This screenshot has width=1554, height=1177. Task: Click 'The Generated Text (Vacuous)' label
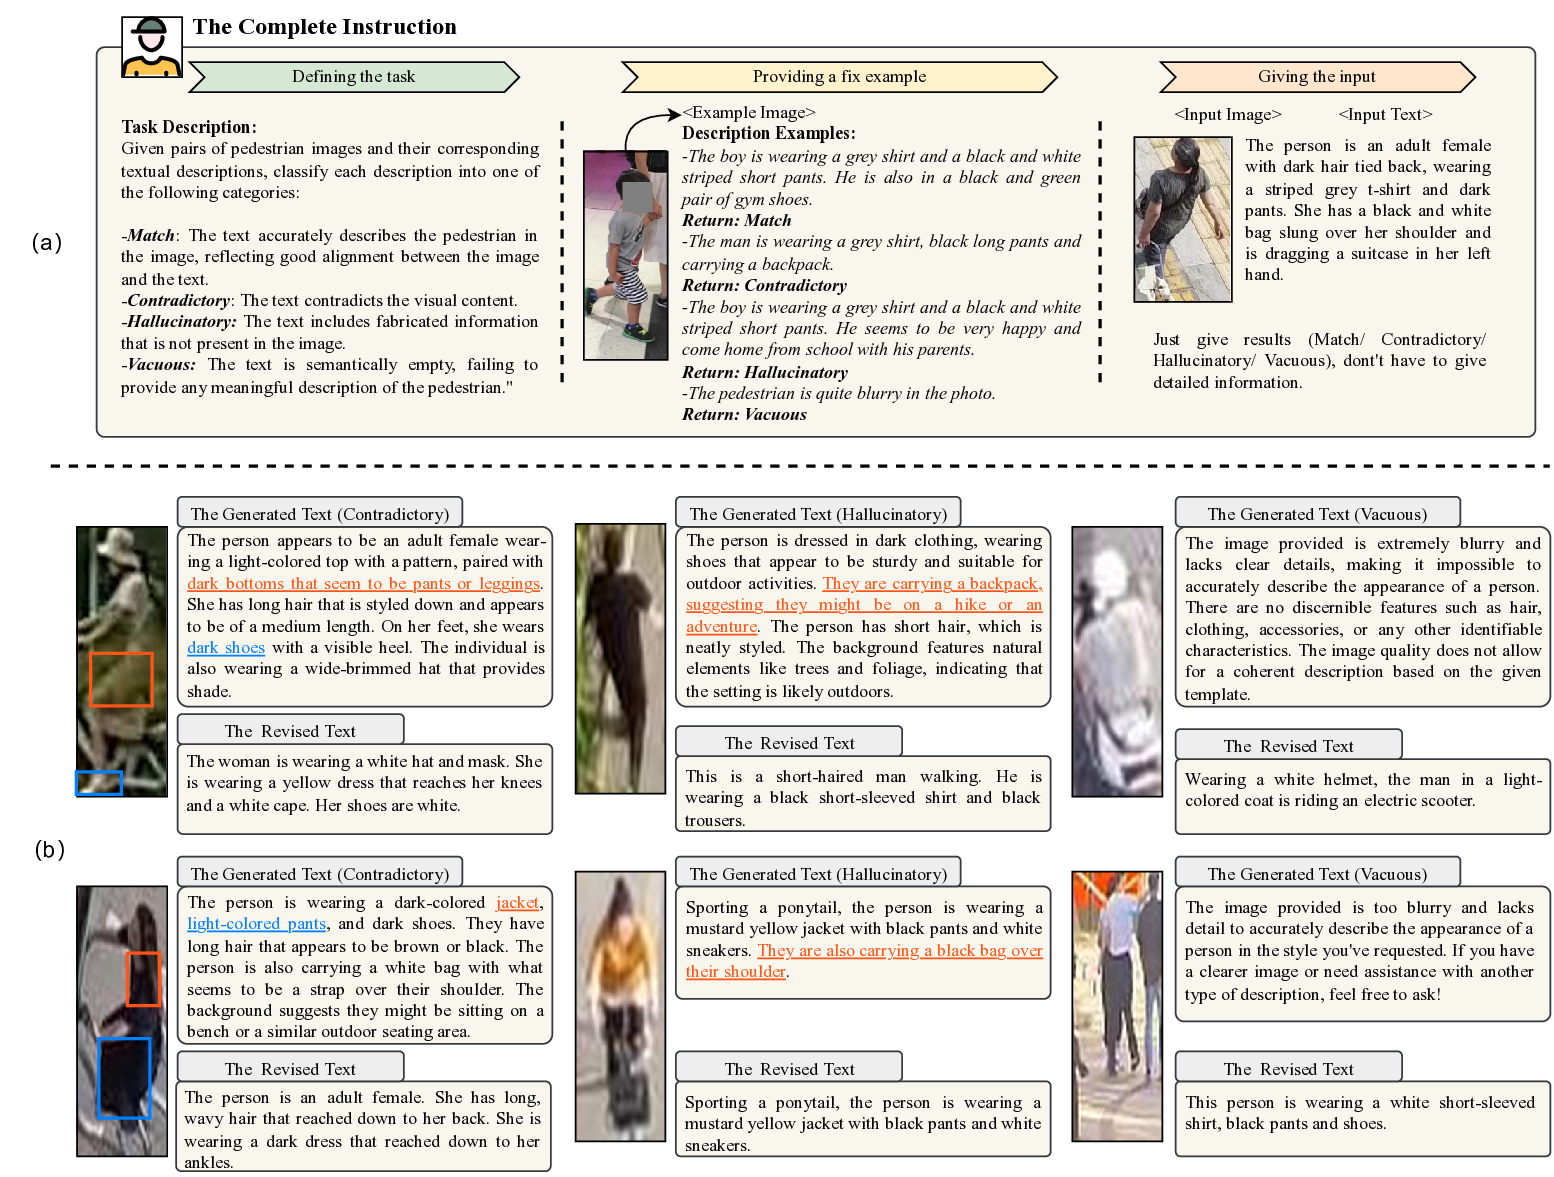coord(1317,513)
